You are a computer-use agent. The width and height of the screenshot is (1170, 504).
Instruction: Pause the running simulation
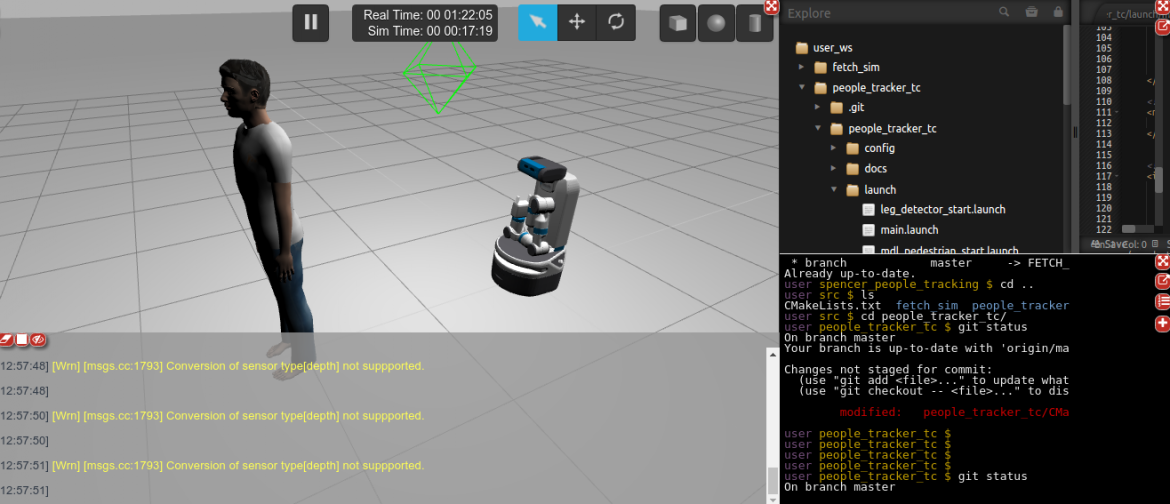click(310, 22)
